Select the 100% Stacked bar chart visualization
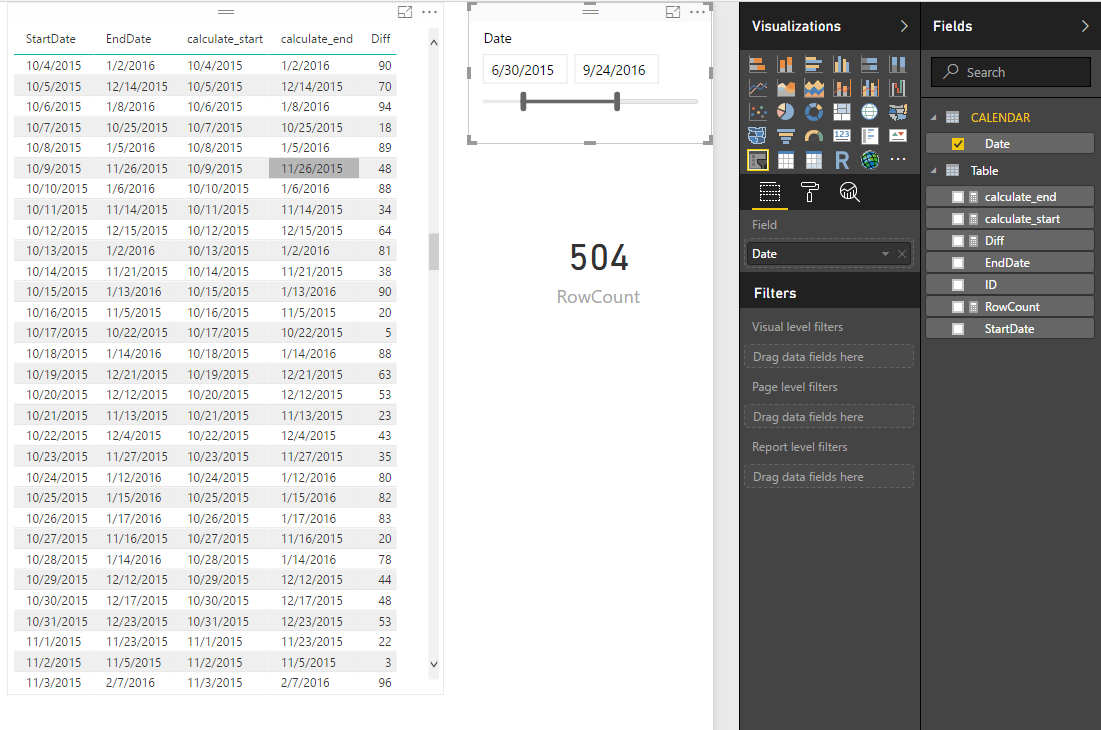1101x730 pixels. 869,65
